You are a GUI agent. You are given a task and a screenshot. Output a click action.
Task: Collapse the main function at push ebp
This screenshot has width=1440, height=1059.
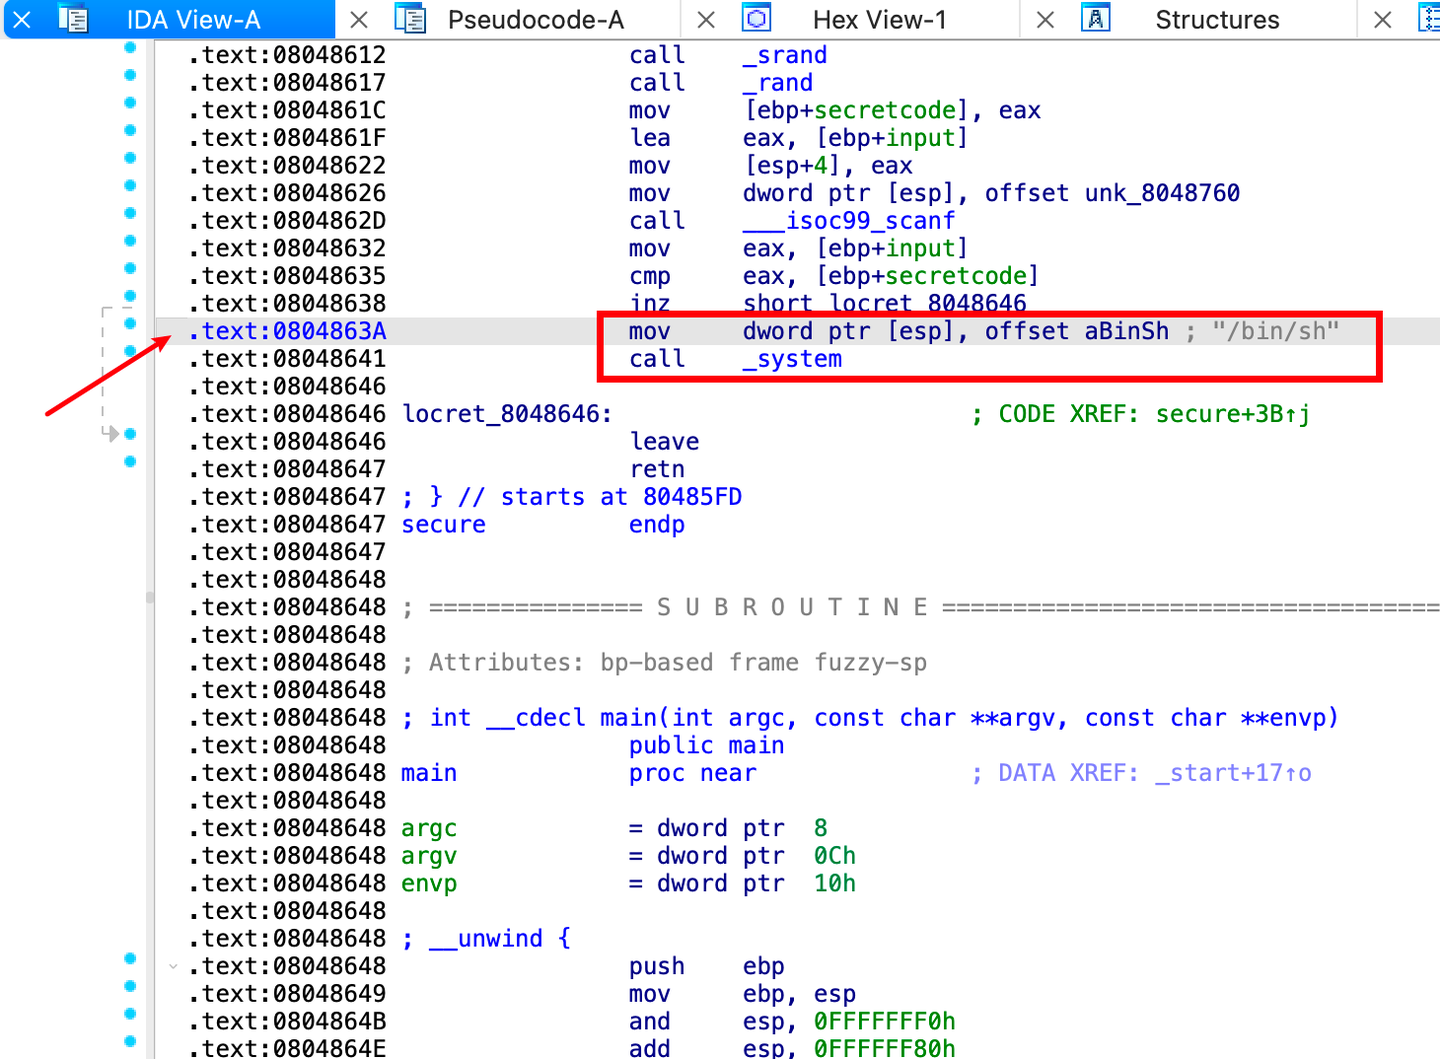point(173,966)
